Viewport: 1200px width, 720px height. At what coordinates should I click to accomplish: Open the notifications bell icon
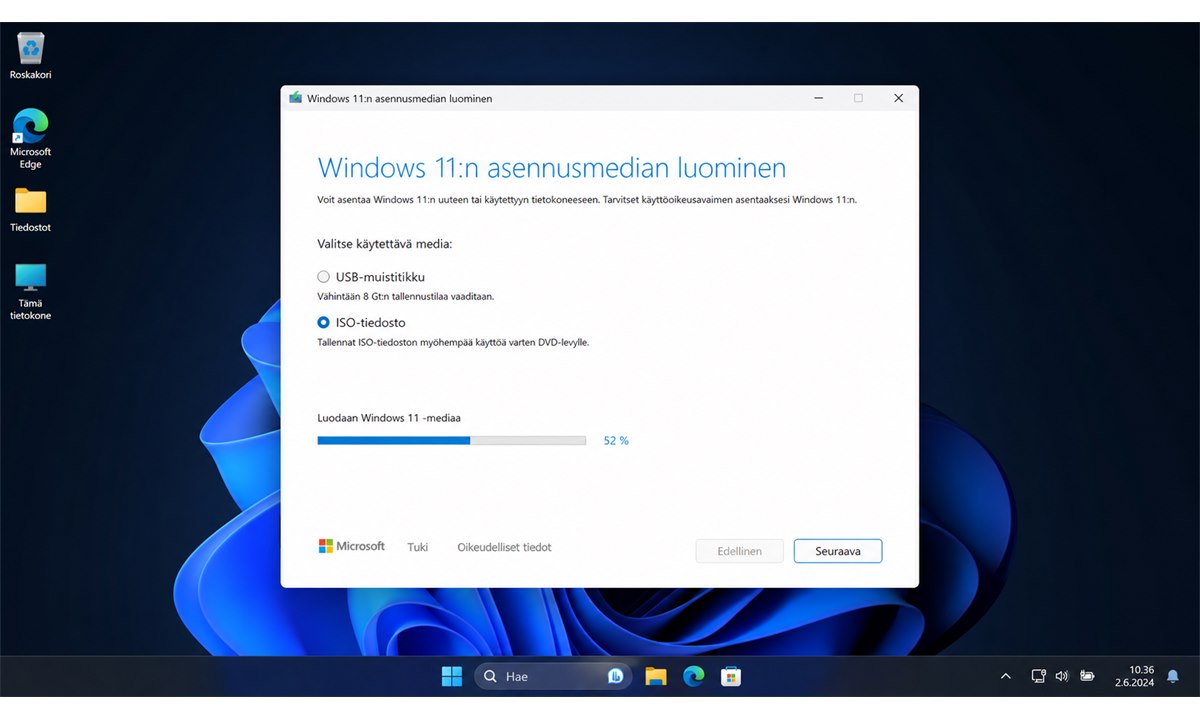(1173, 676)
